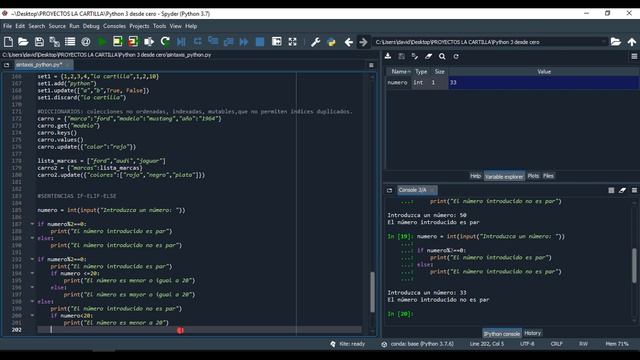Stop debugging with the blue square icon

click(260, 42)
